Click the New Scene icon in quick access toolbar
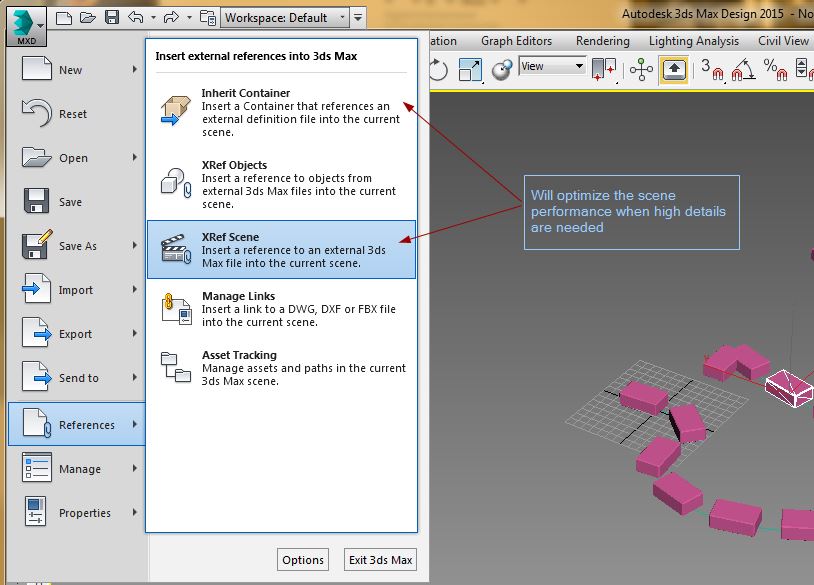The image size is (814, 585). click(63, 18)
